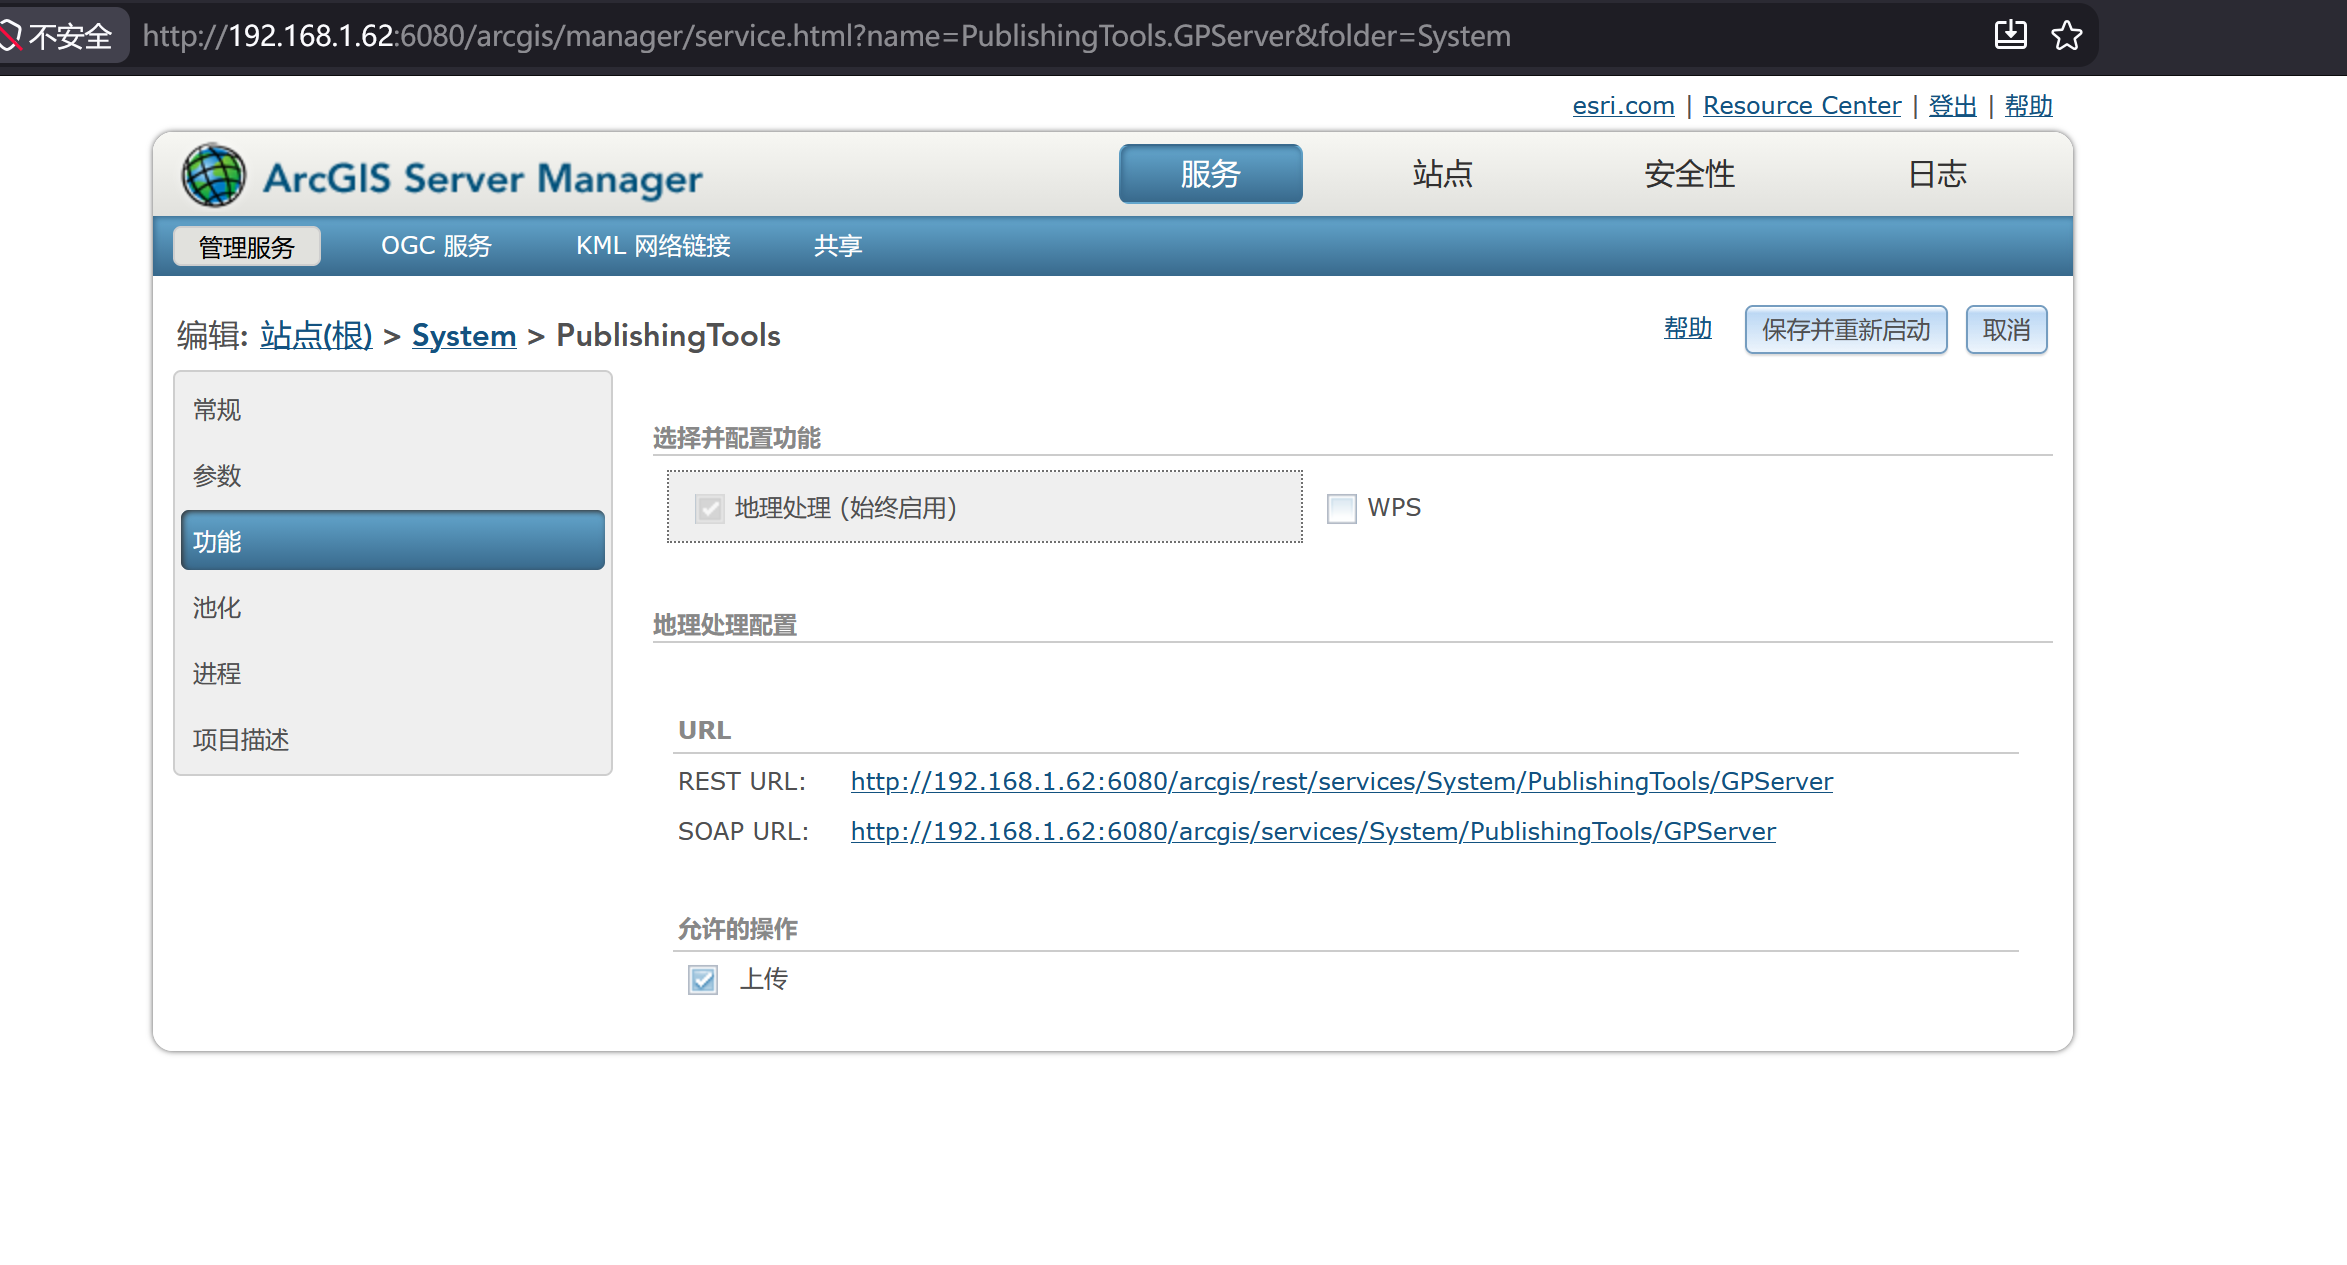Click the URL subsection heading
The height and width of the screenshot is (1265, 2347).
click(705, 730)
